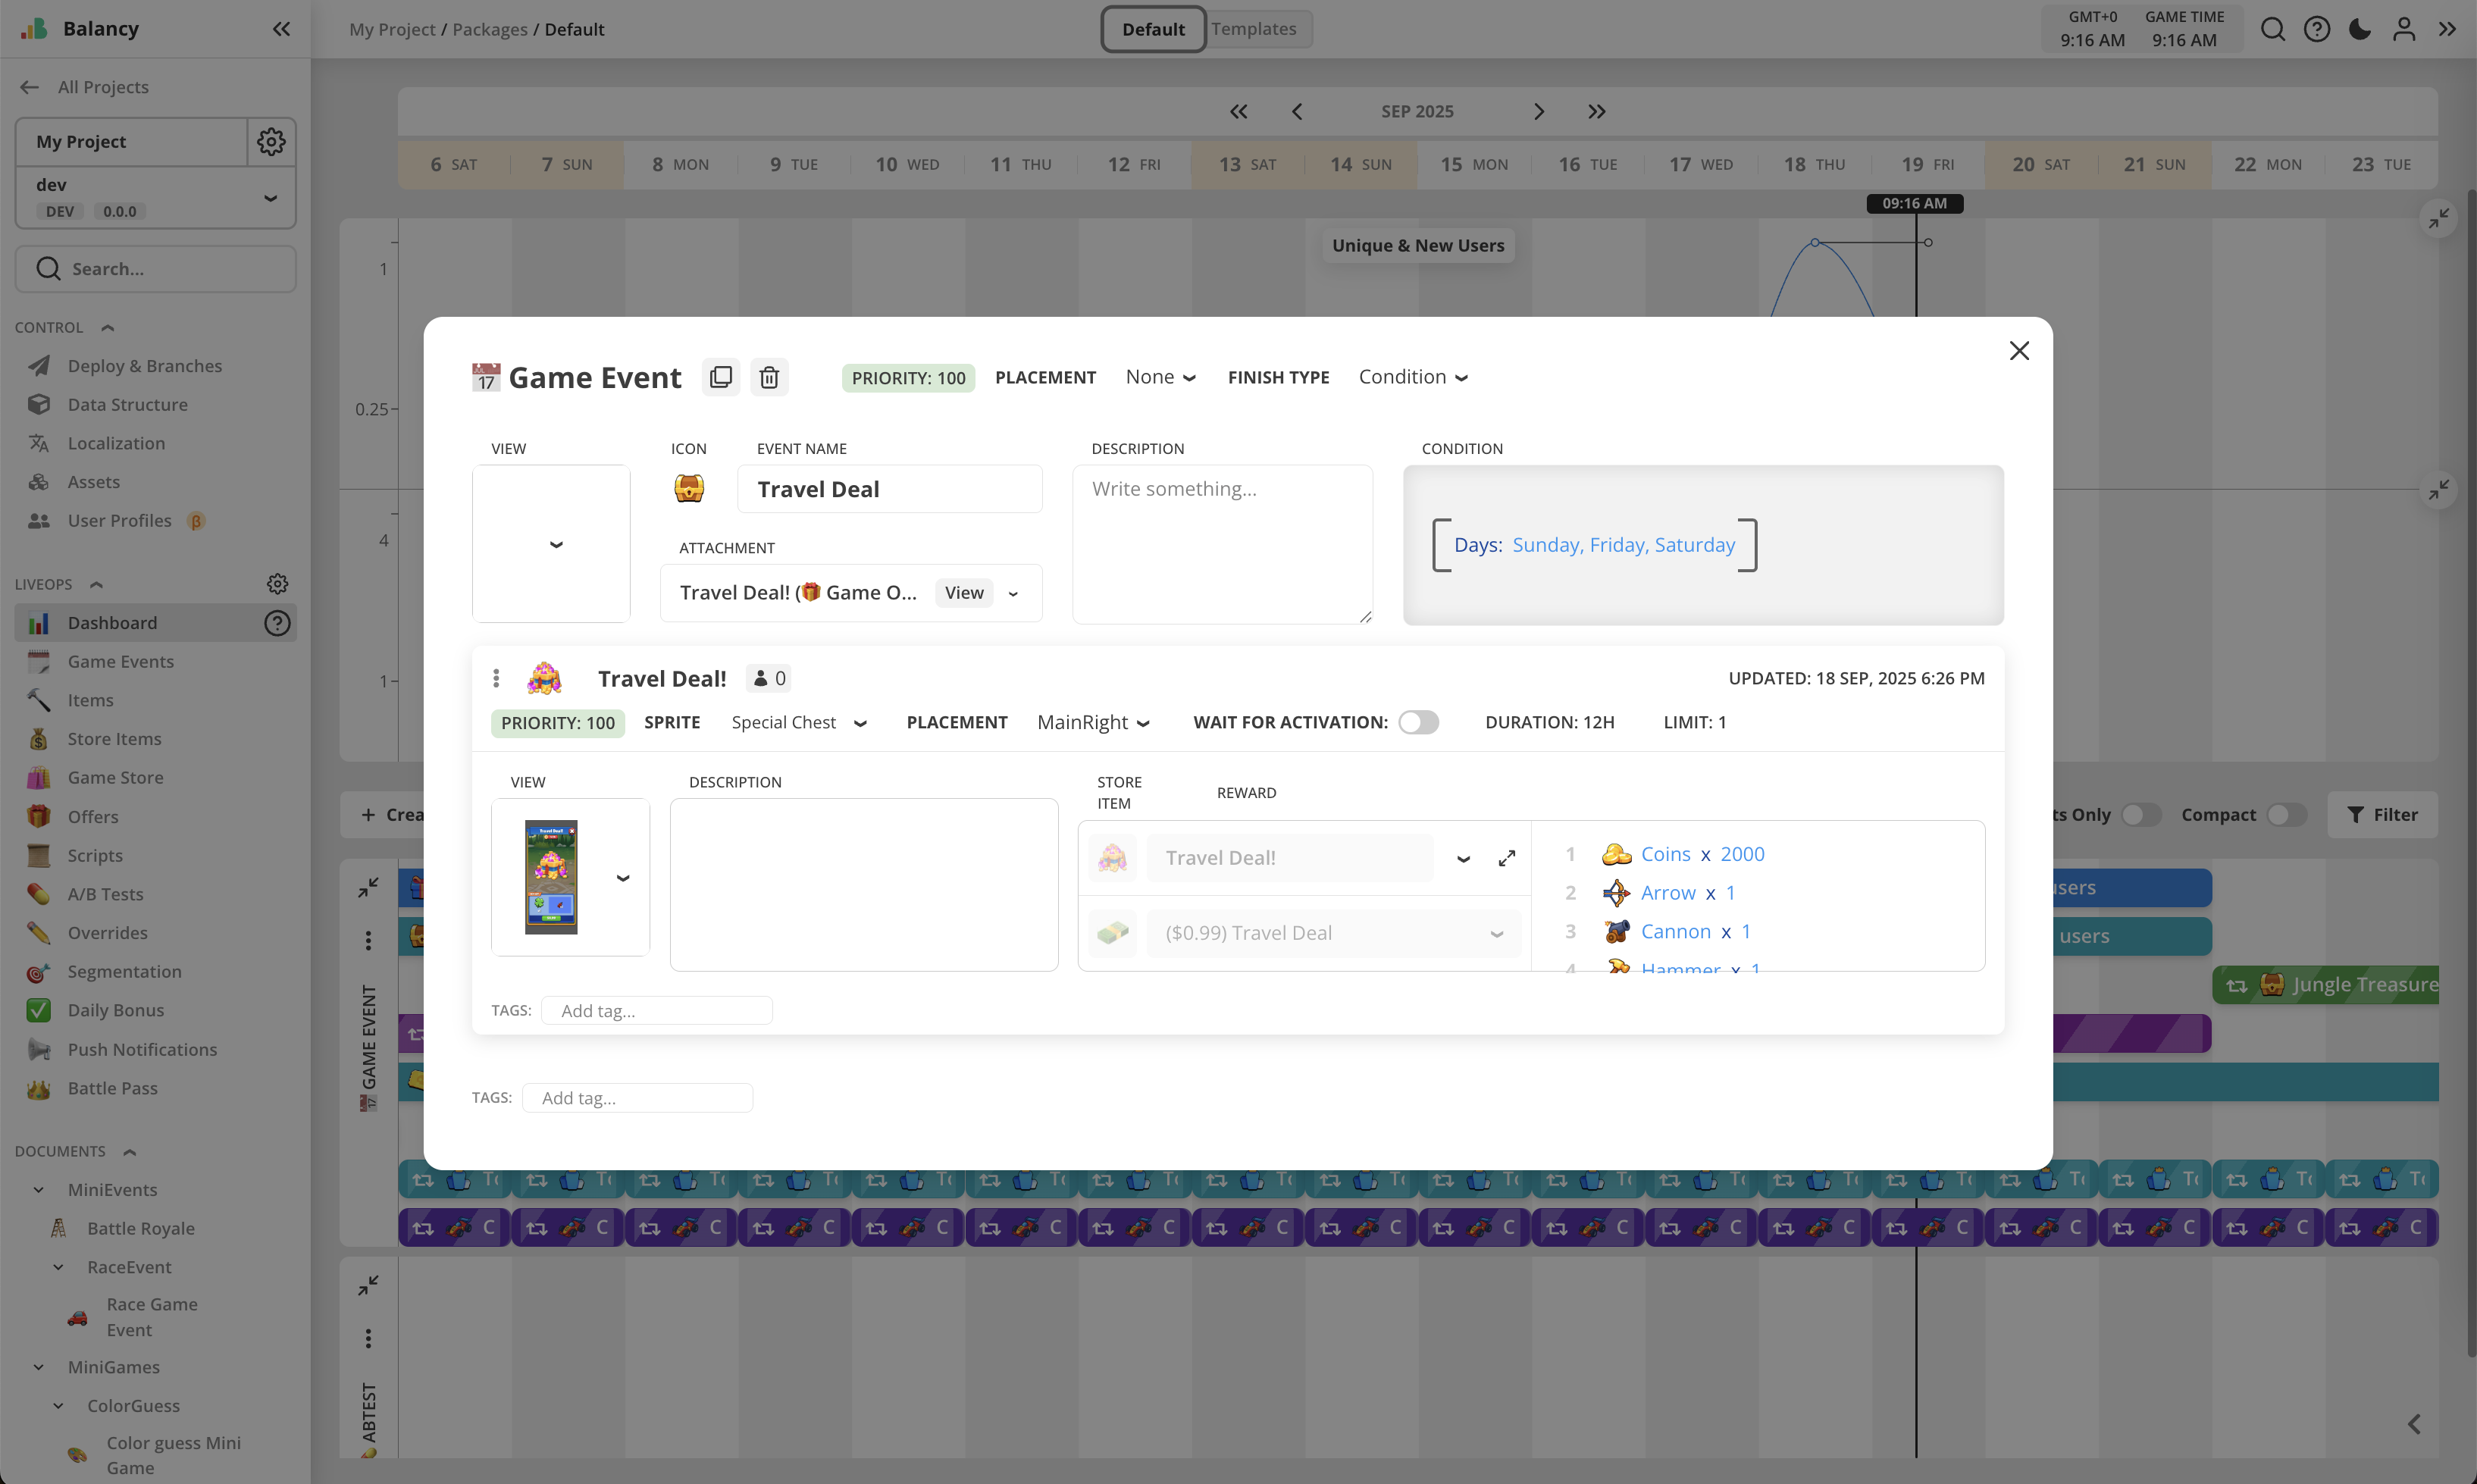
Task: Click the LiveOps settings gear icon
Action: 277,583
